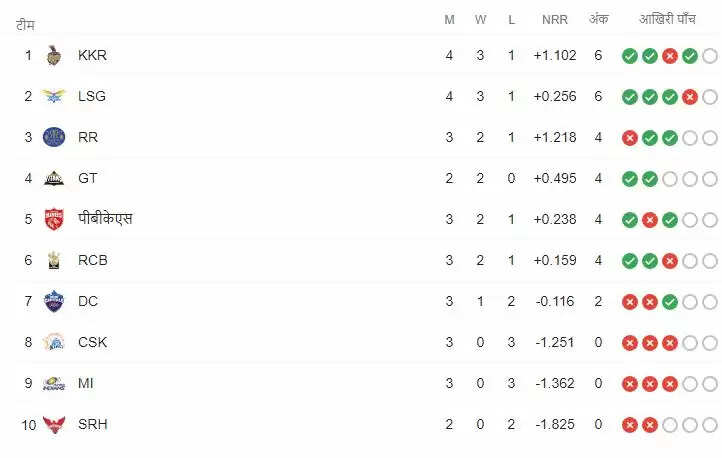Click the आखिरी पाँच column header

point(669,20)
